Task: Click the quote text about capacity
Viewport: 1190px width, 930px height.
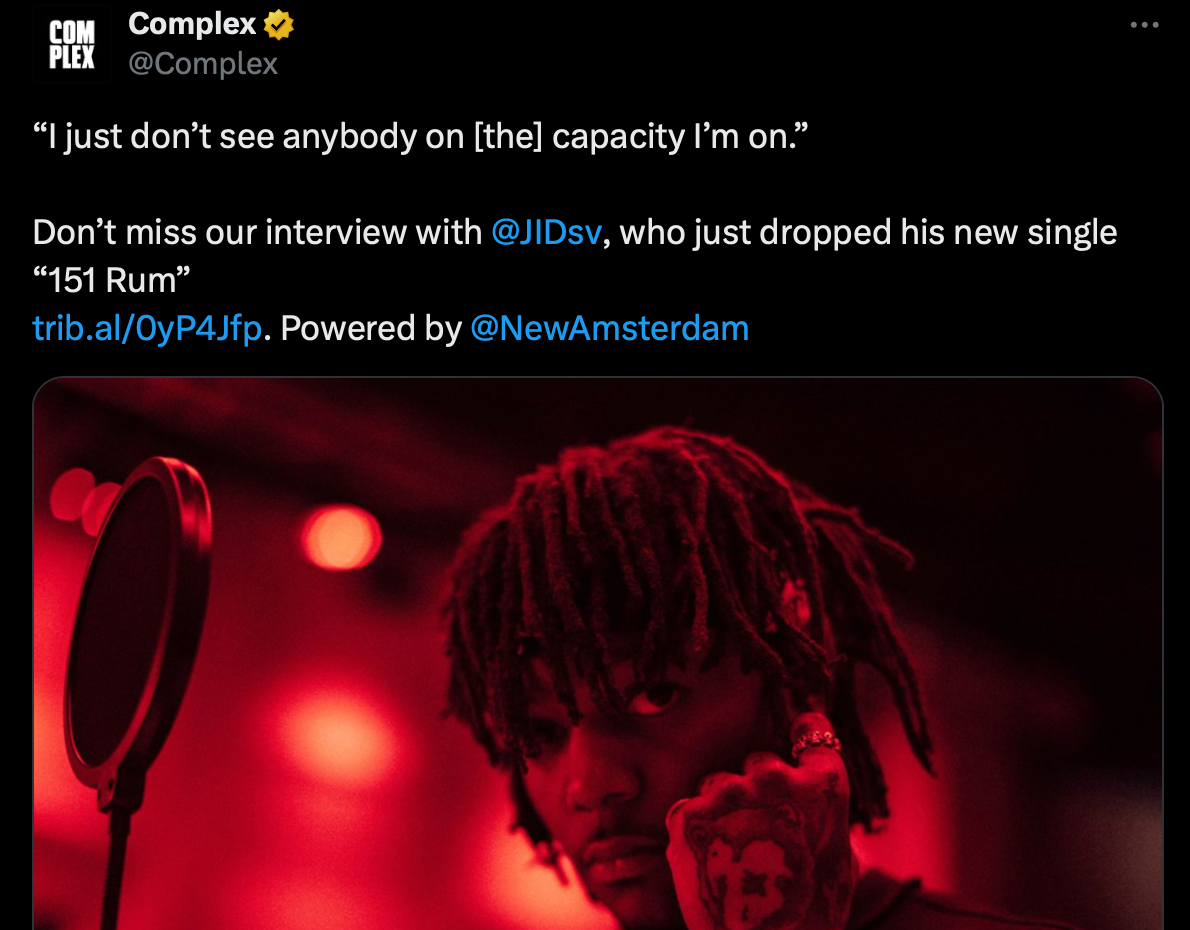Action: click(420, 137)
